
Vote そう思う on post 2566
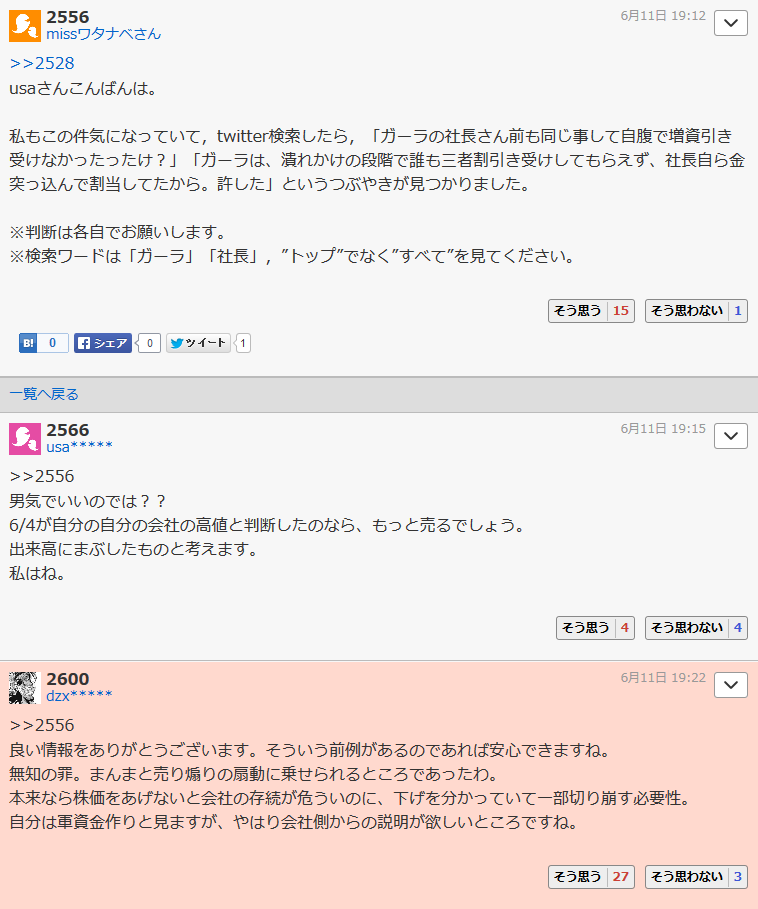pyautogui.click(x=595, y=628)
